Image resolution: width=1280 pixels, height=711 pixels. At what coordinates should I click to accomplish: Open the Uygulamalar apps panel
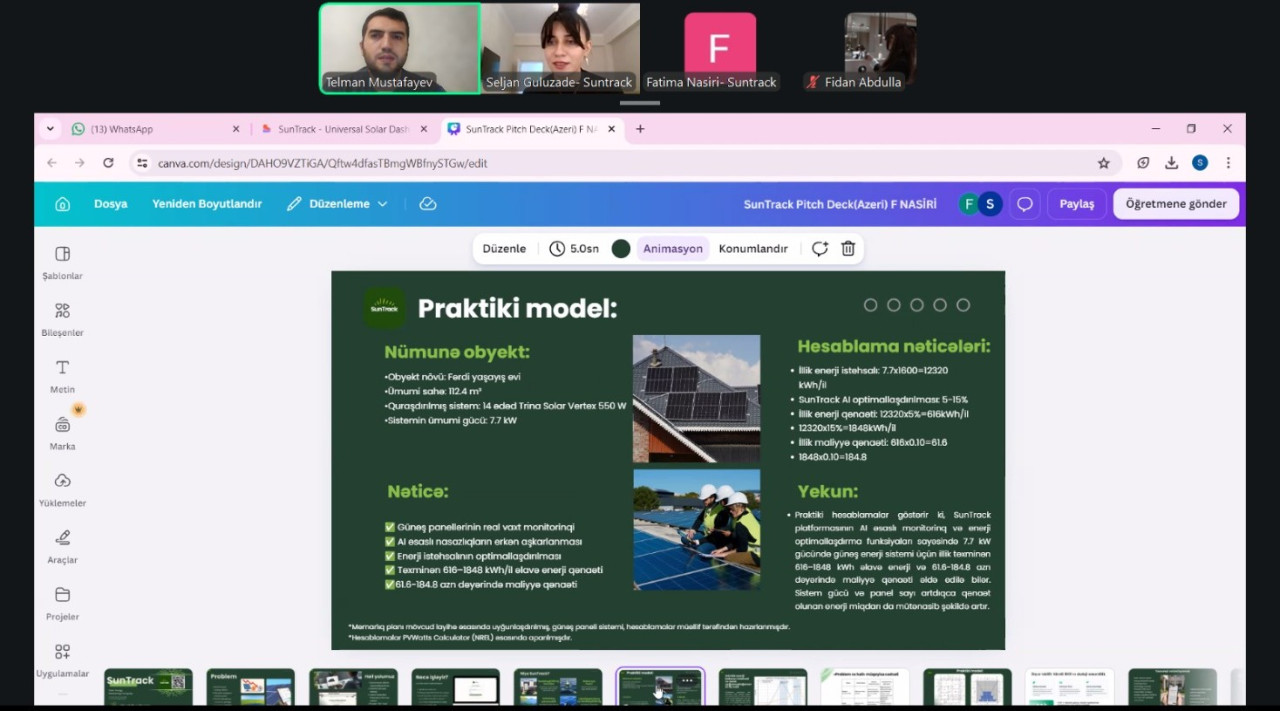tap(62, 661)
